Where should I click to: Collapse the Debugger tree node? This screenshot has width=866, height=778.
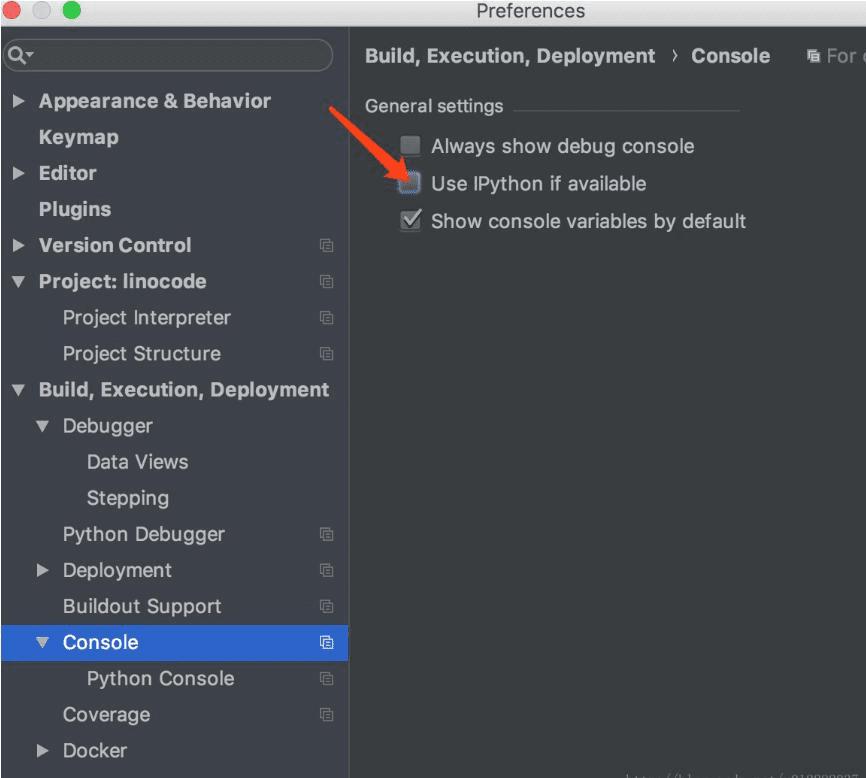(x=43, y=426)
